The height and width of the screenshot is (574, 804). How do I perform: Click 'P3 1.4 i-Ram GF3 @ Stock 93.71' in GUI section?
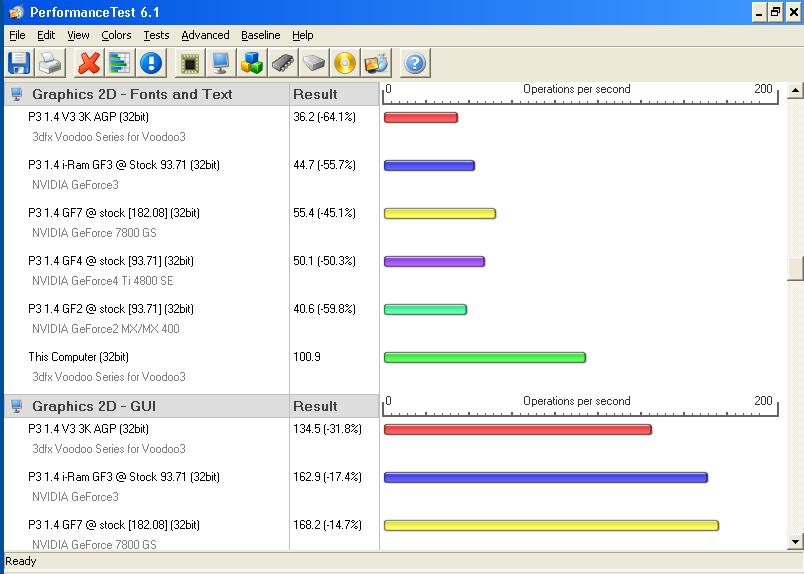[124, 477]
